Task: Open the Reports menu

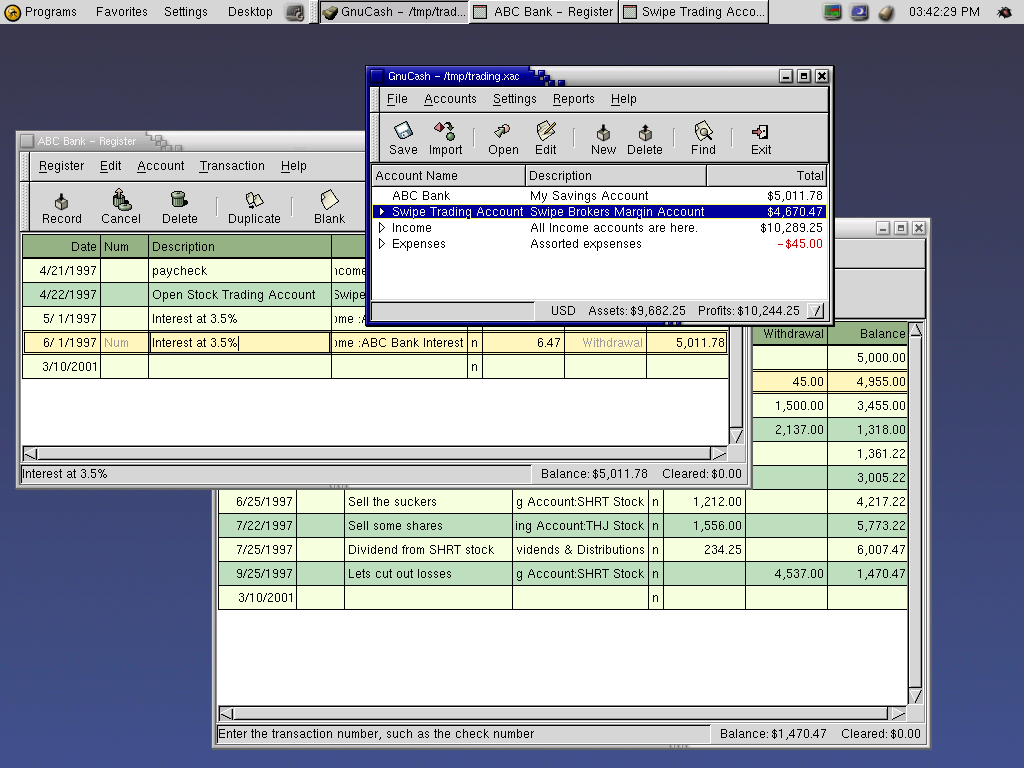Action: 573,99
